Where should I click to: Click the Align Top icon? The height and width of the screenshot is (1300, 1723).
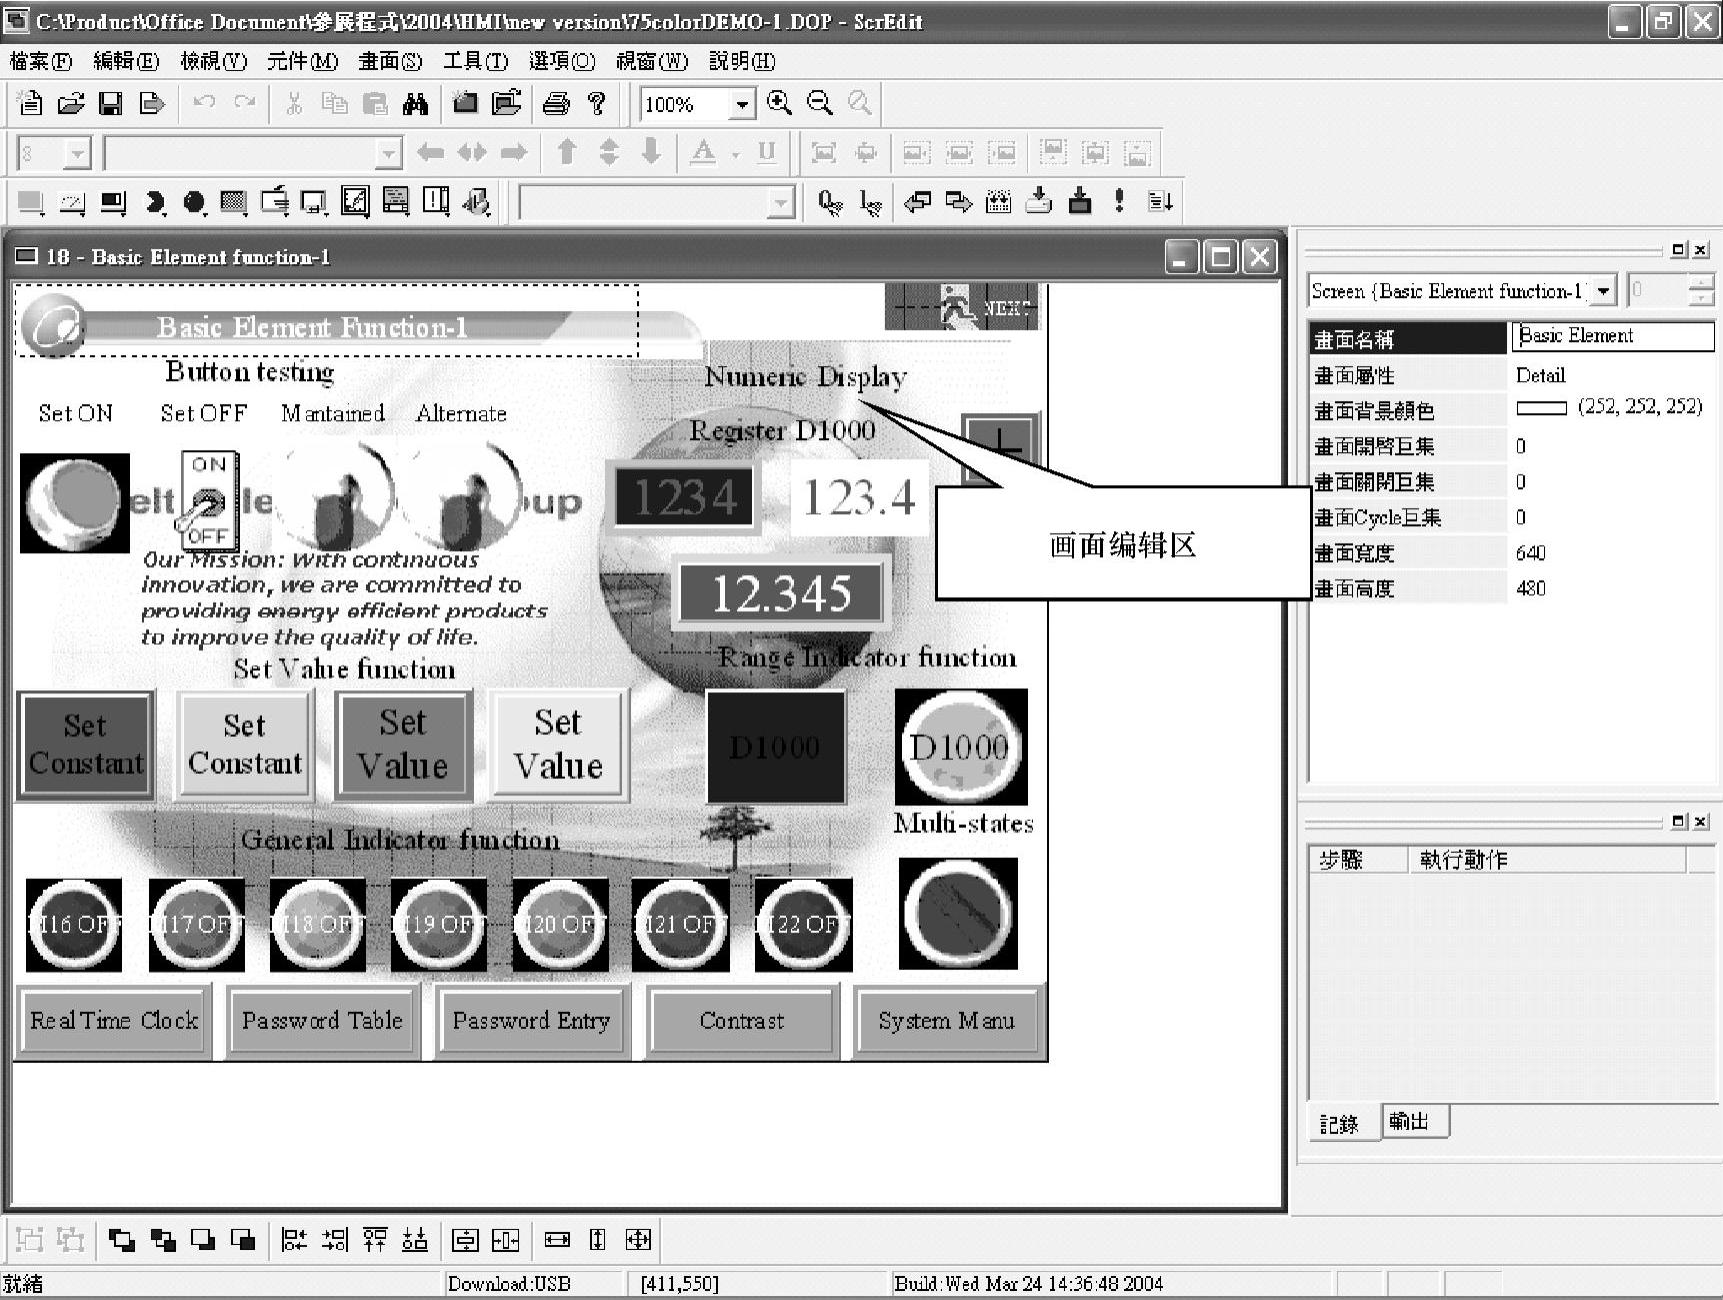375,1241
